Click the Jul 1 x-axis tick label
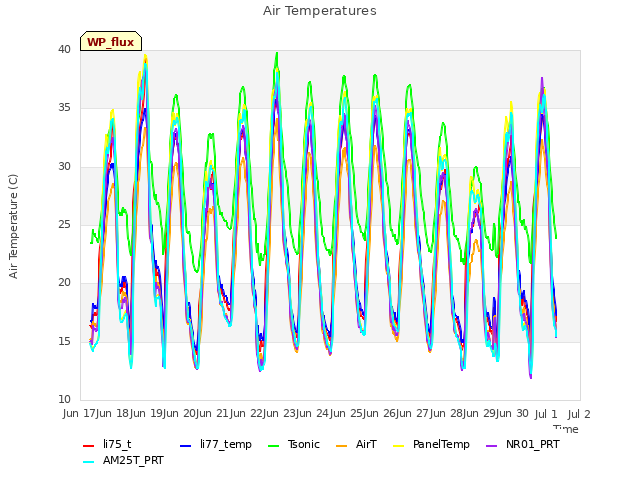This screenshot has width=640, height=480. pyautogui.click(x=546, y=413)
